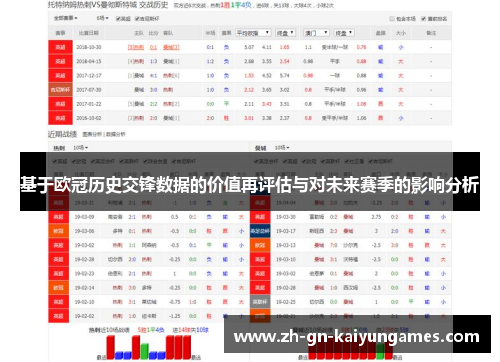Click the 英超 badge for 2018-10-30 match
Viewport: 500px width, 362px height.
click(60, 47)
